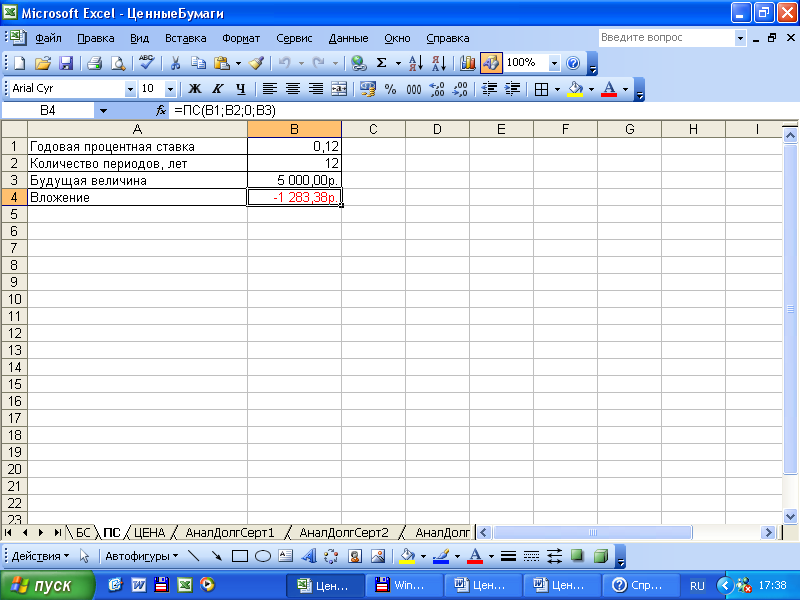Paste from the clipboard icon

pos(221,63)
